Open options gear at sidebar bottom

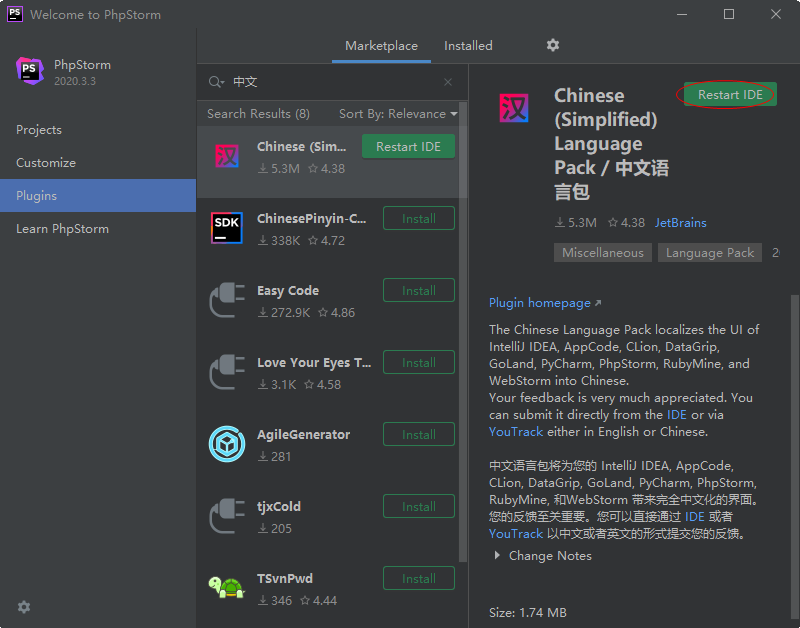coord(24,607)
